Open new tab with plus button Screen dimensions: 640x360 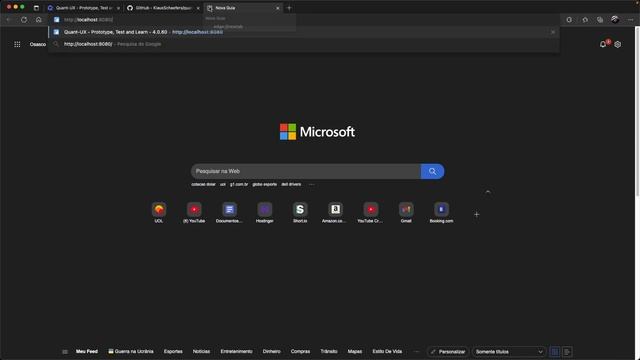[289, 8]
